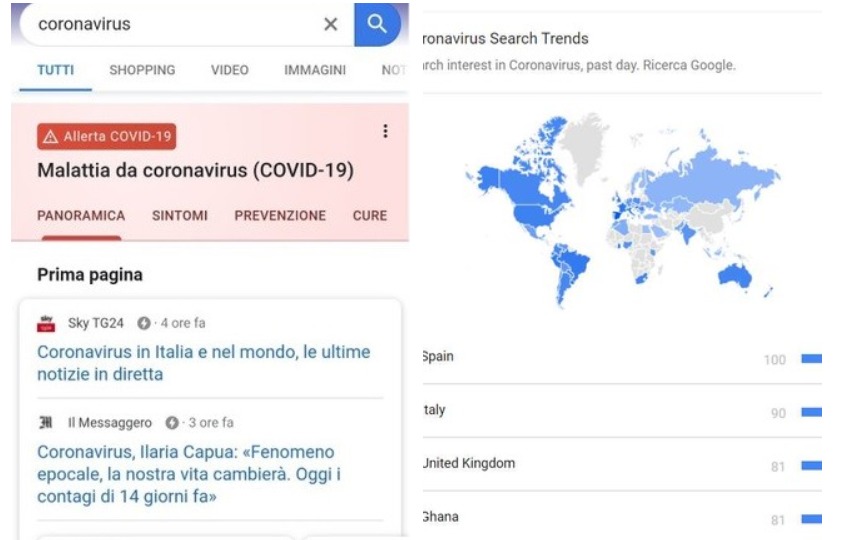Open the CURE tab
The image size is (845, 540).
370,216
